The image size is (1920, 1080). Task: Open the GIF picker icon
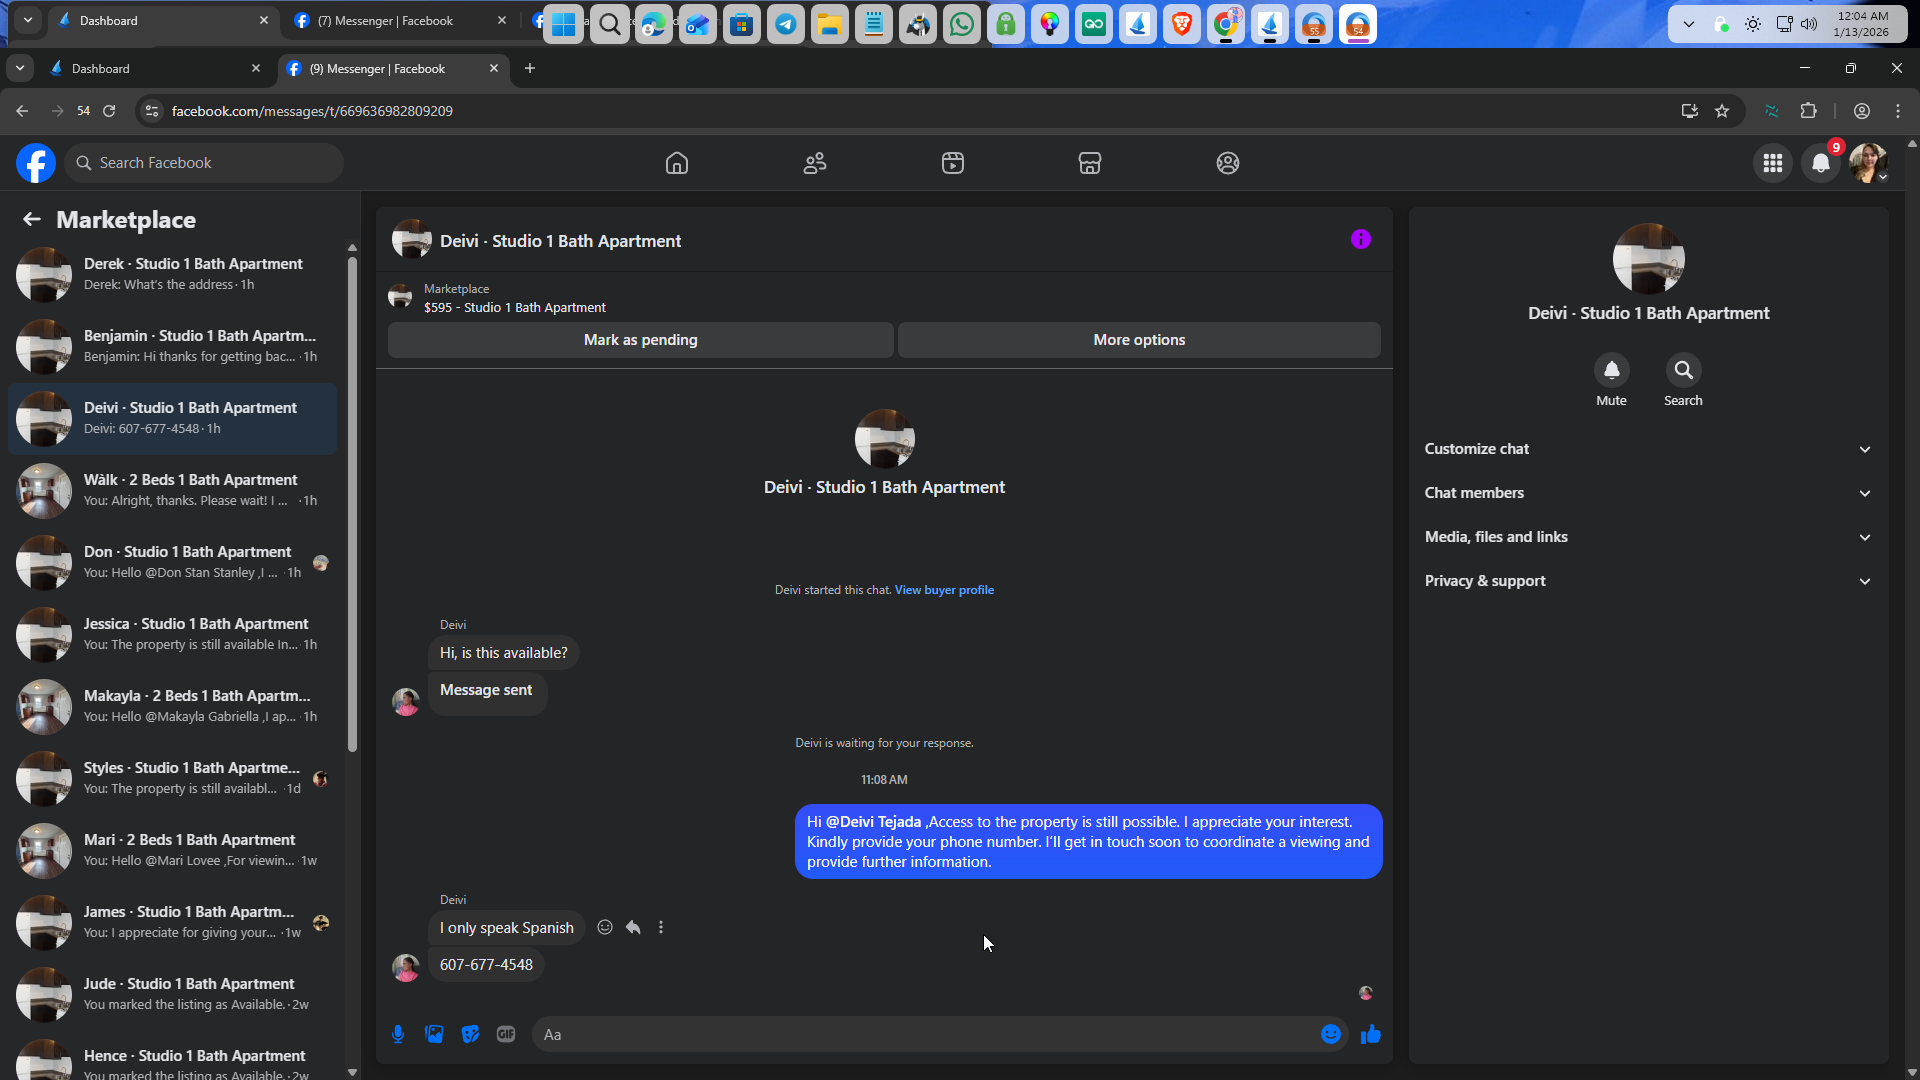pyautogui.click(x=506, y=1034)
